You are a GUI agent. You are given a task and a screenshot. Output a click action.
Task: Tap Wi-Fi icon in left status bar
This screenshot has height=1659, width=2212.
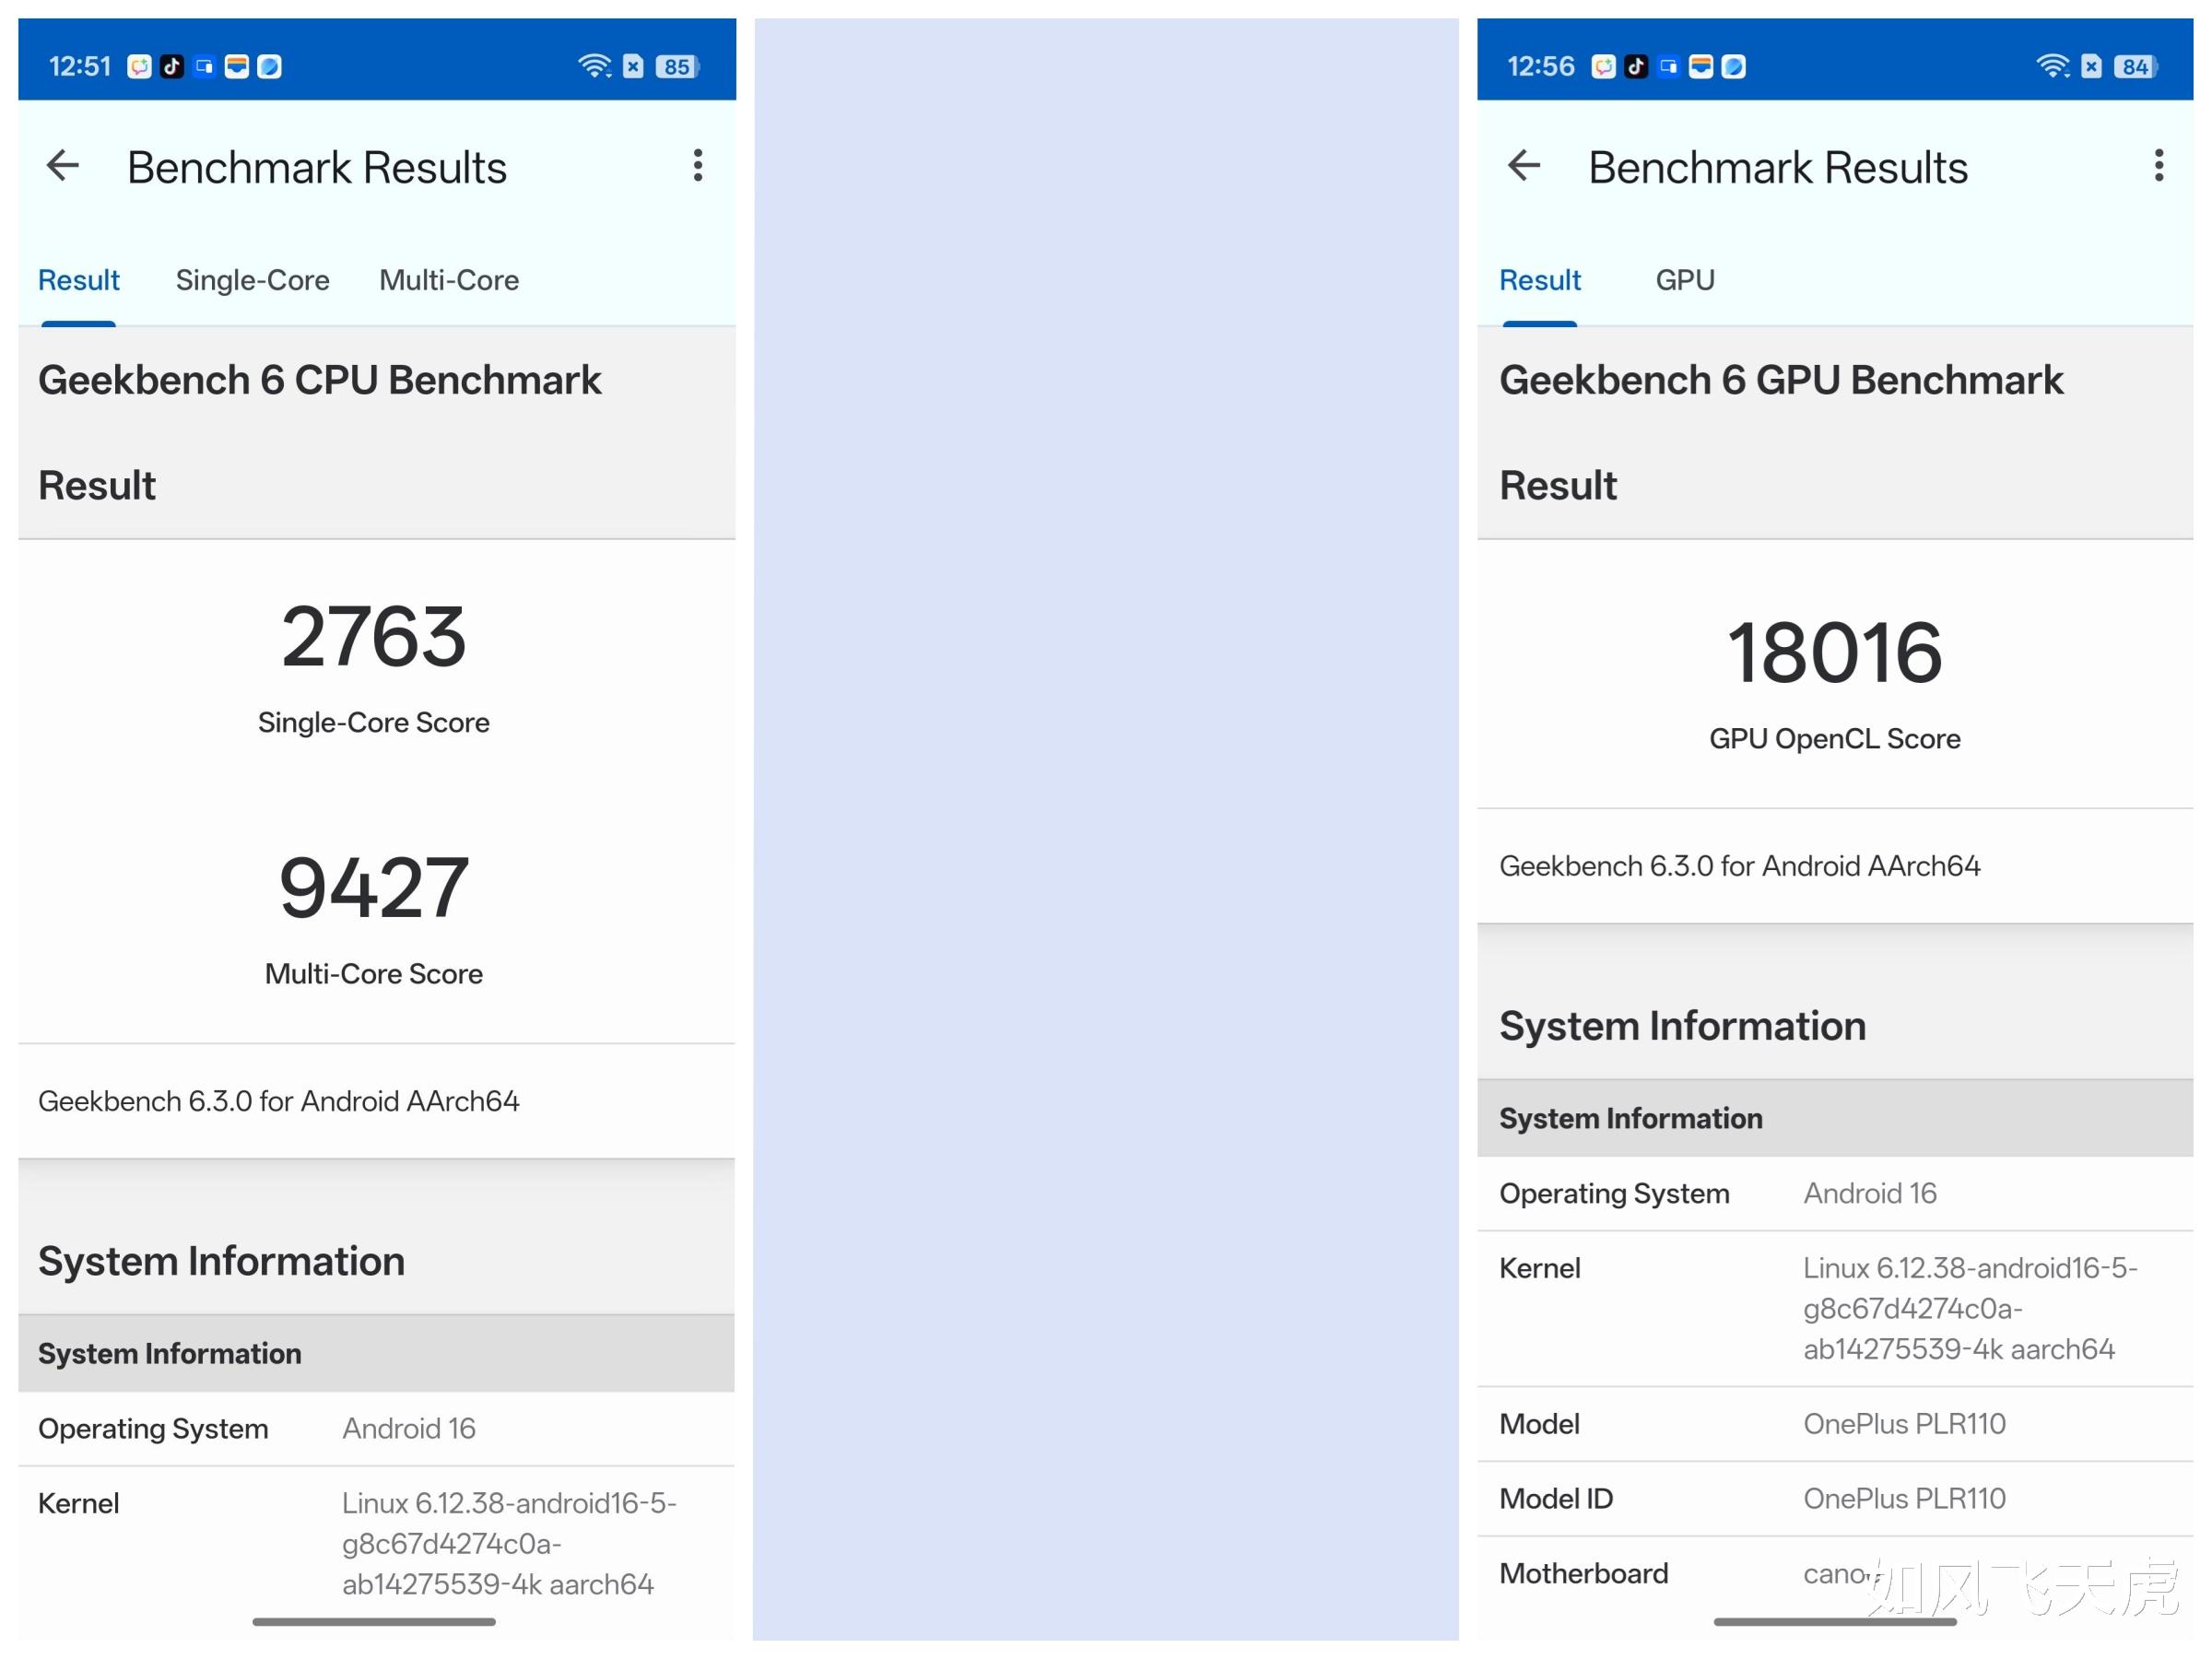coord(594,67)
